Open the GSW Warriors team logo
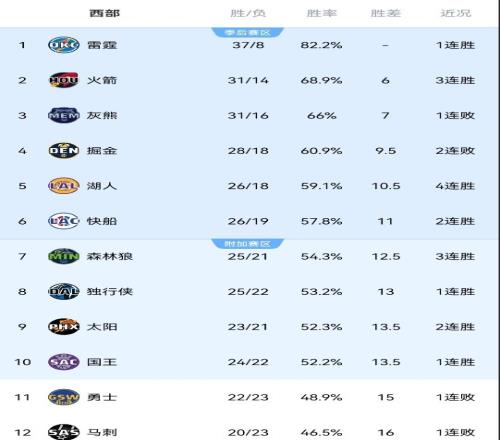Screen dimensions: 500x440 point(64,397)
